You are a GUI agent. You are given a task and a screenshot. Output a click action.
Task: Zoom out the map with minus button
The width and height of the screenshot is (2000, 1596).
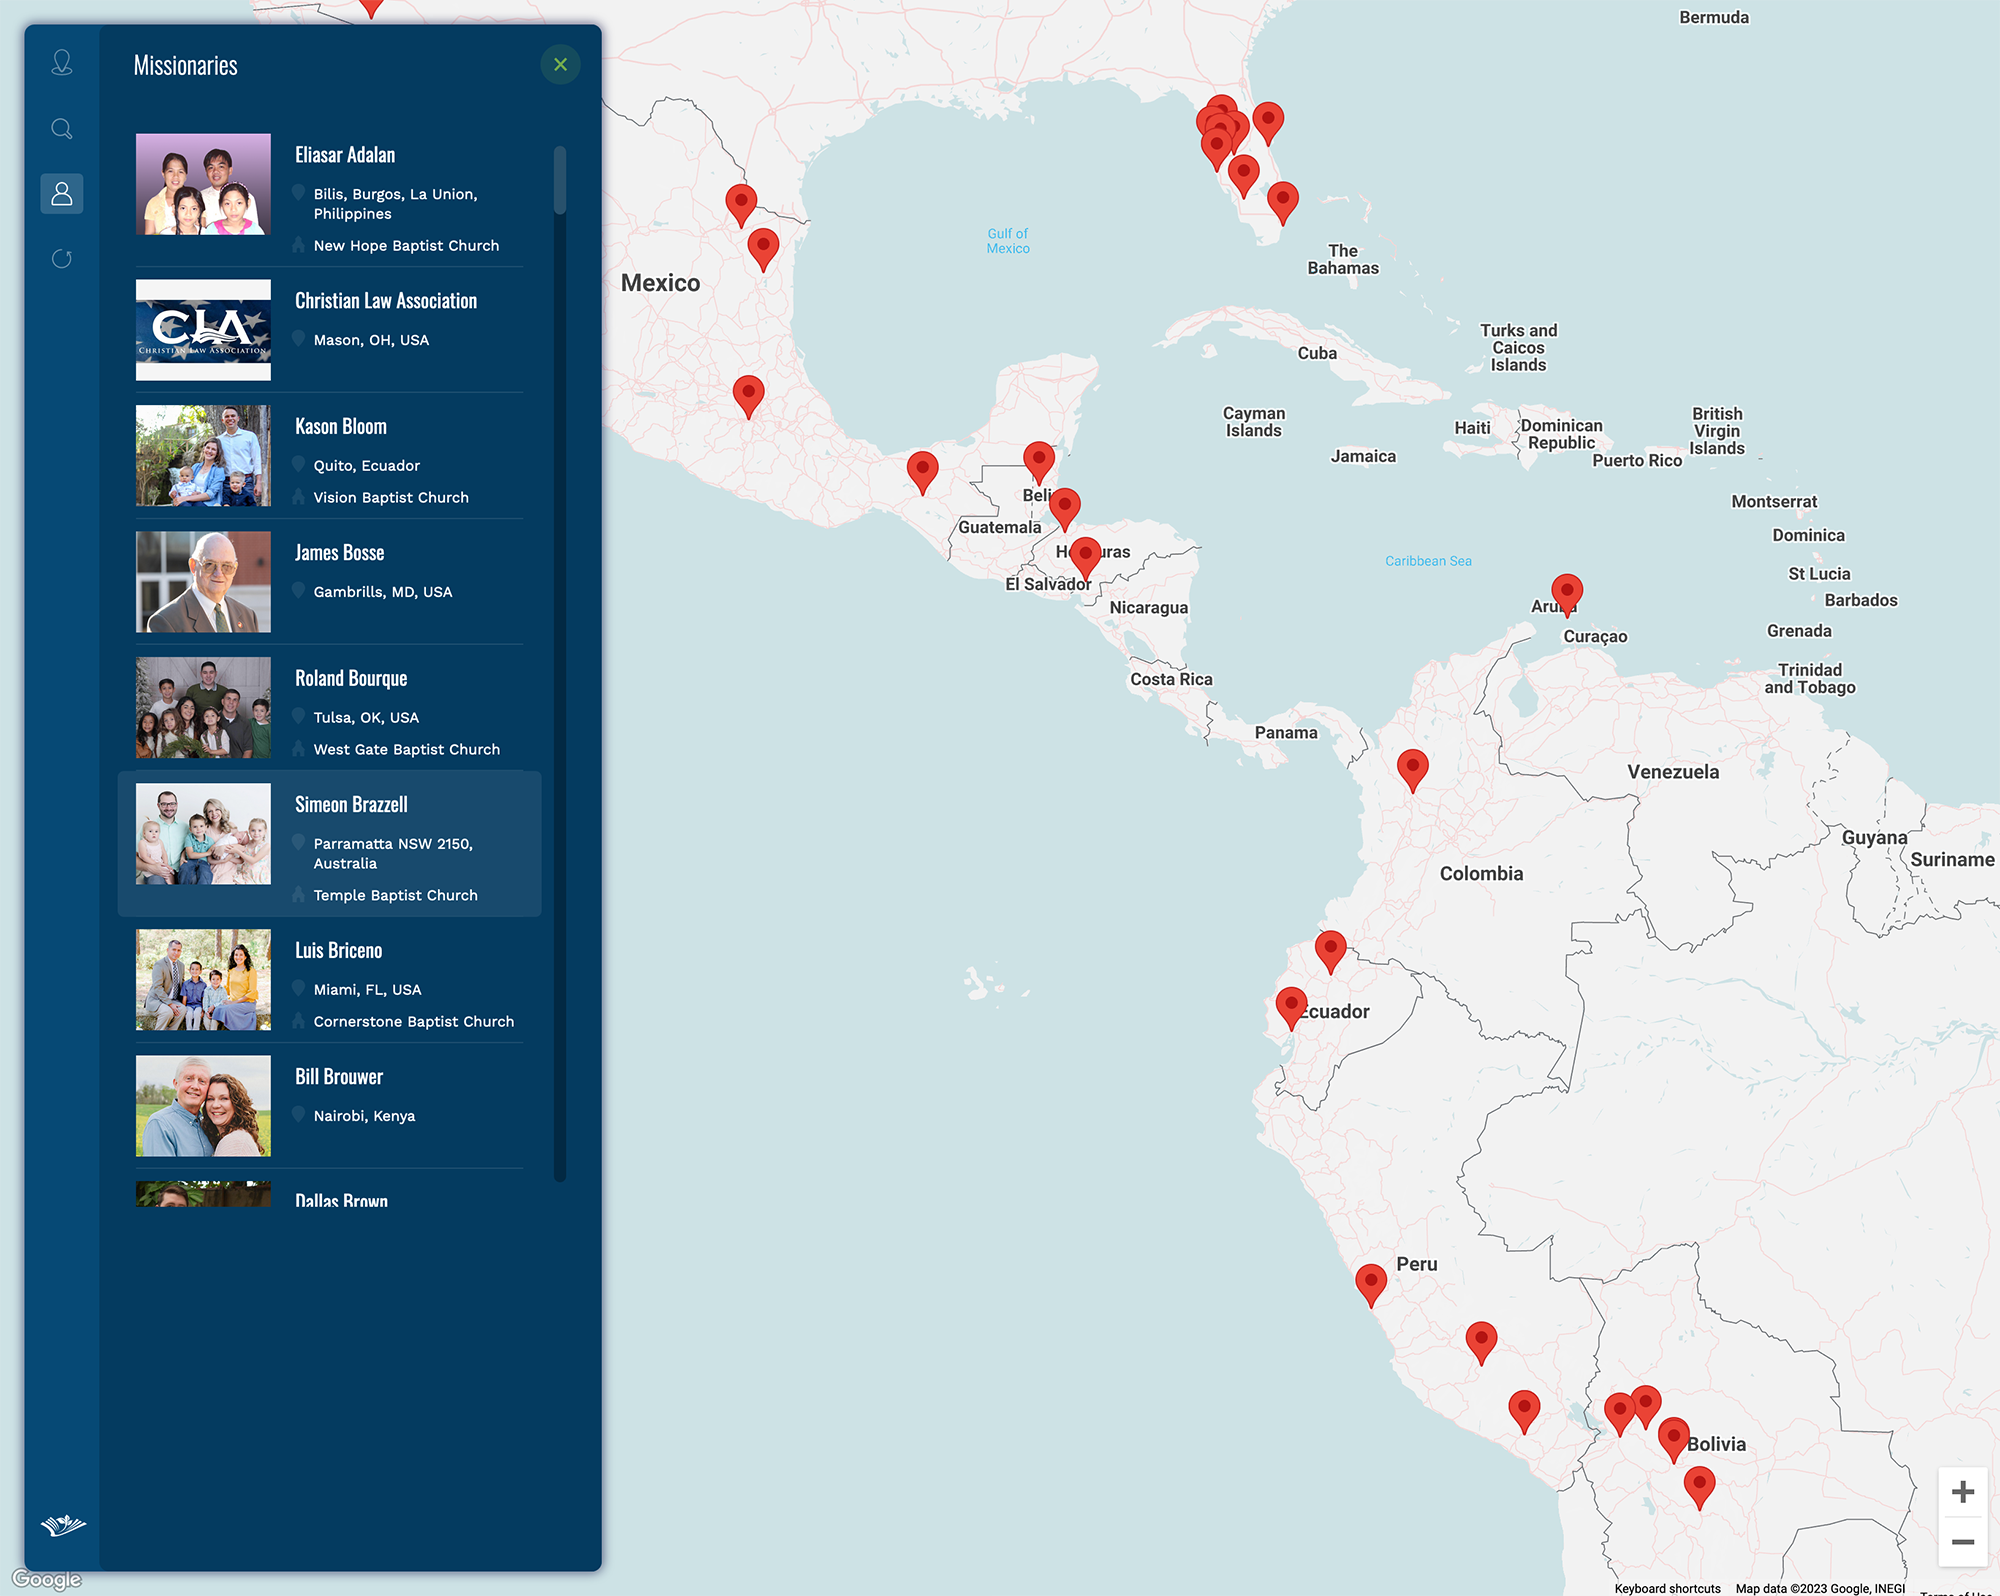(1962, 1542)
